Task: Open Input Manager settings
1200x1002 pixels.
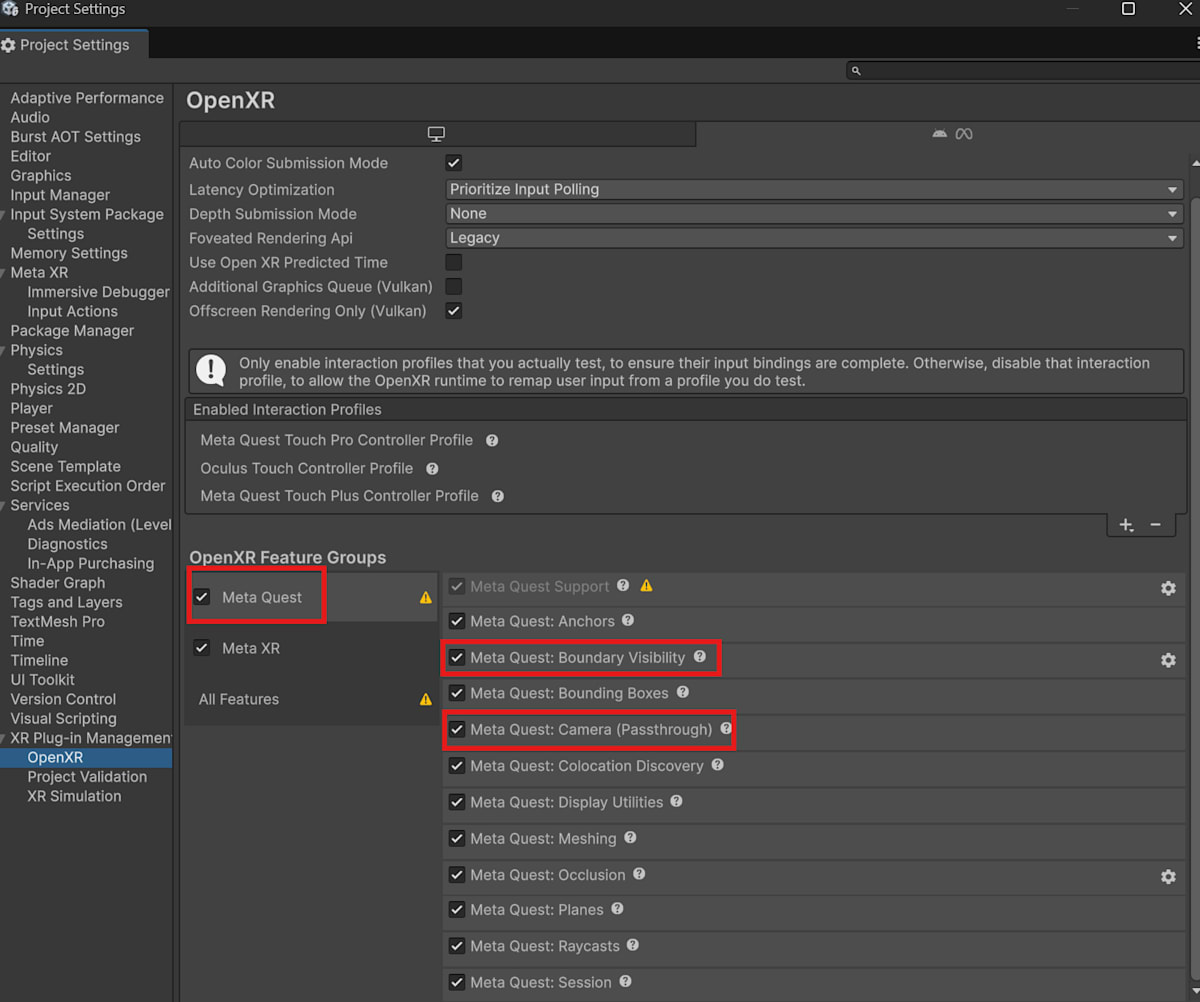Action: (60, 195)
